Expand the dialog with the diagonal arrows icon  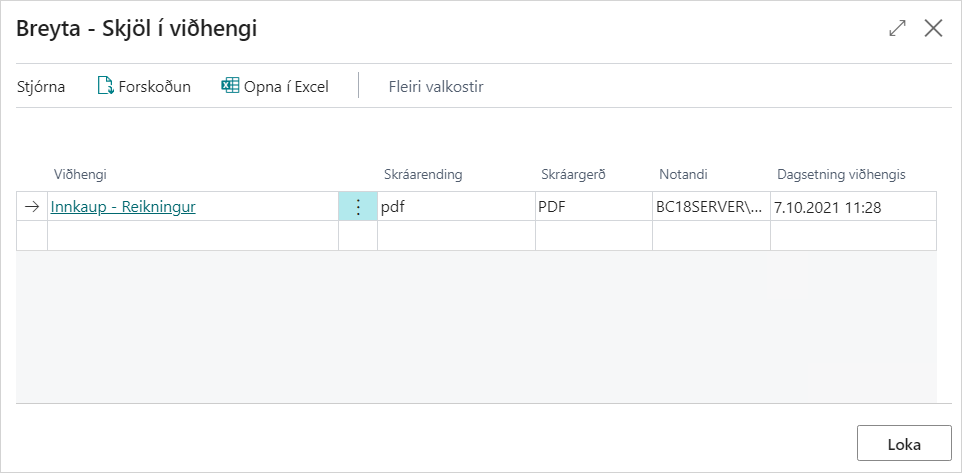897,29
